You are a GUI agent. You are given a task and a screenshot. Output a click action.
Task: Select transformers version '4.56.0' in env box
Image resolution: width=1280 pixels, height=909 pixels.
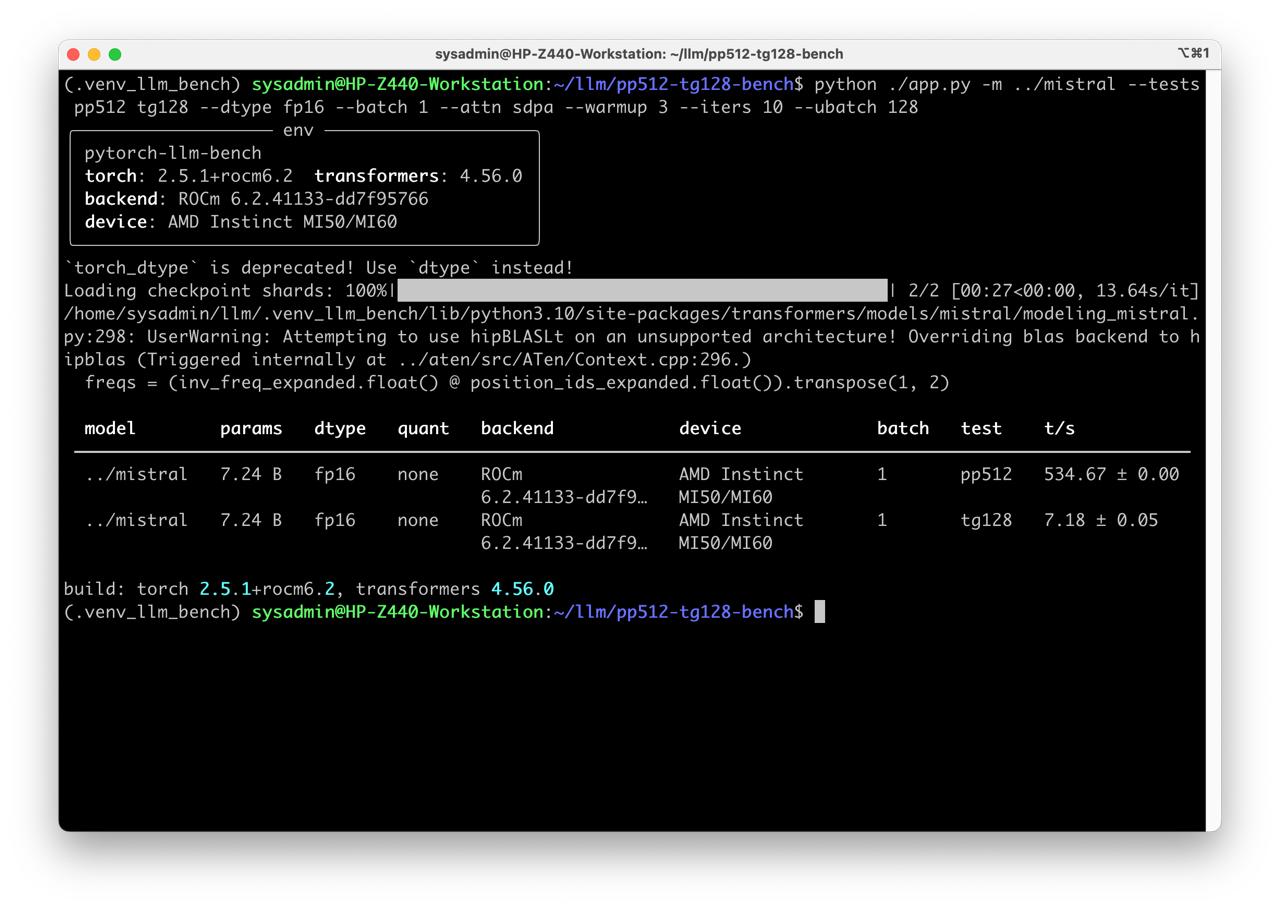[491, 176]
